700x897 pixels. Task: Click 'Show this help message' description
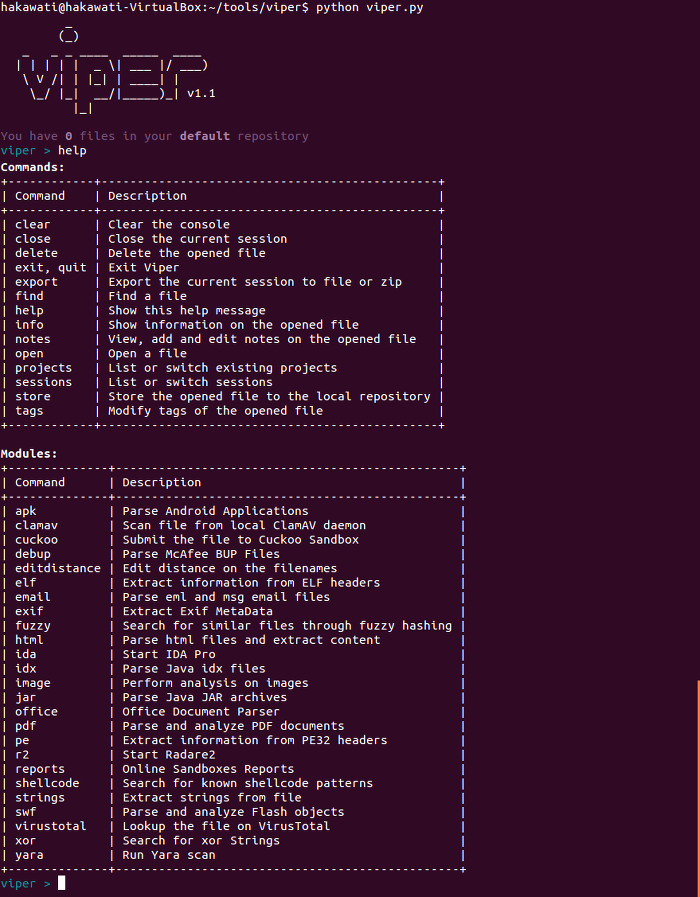pos(187,310)
